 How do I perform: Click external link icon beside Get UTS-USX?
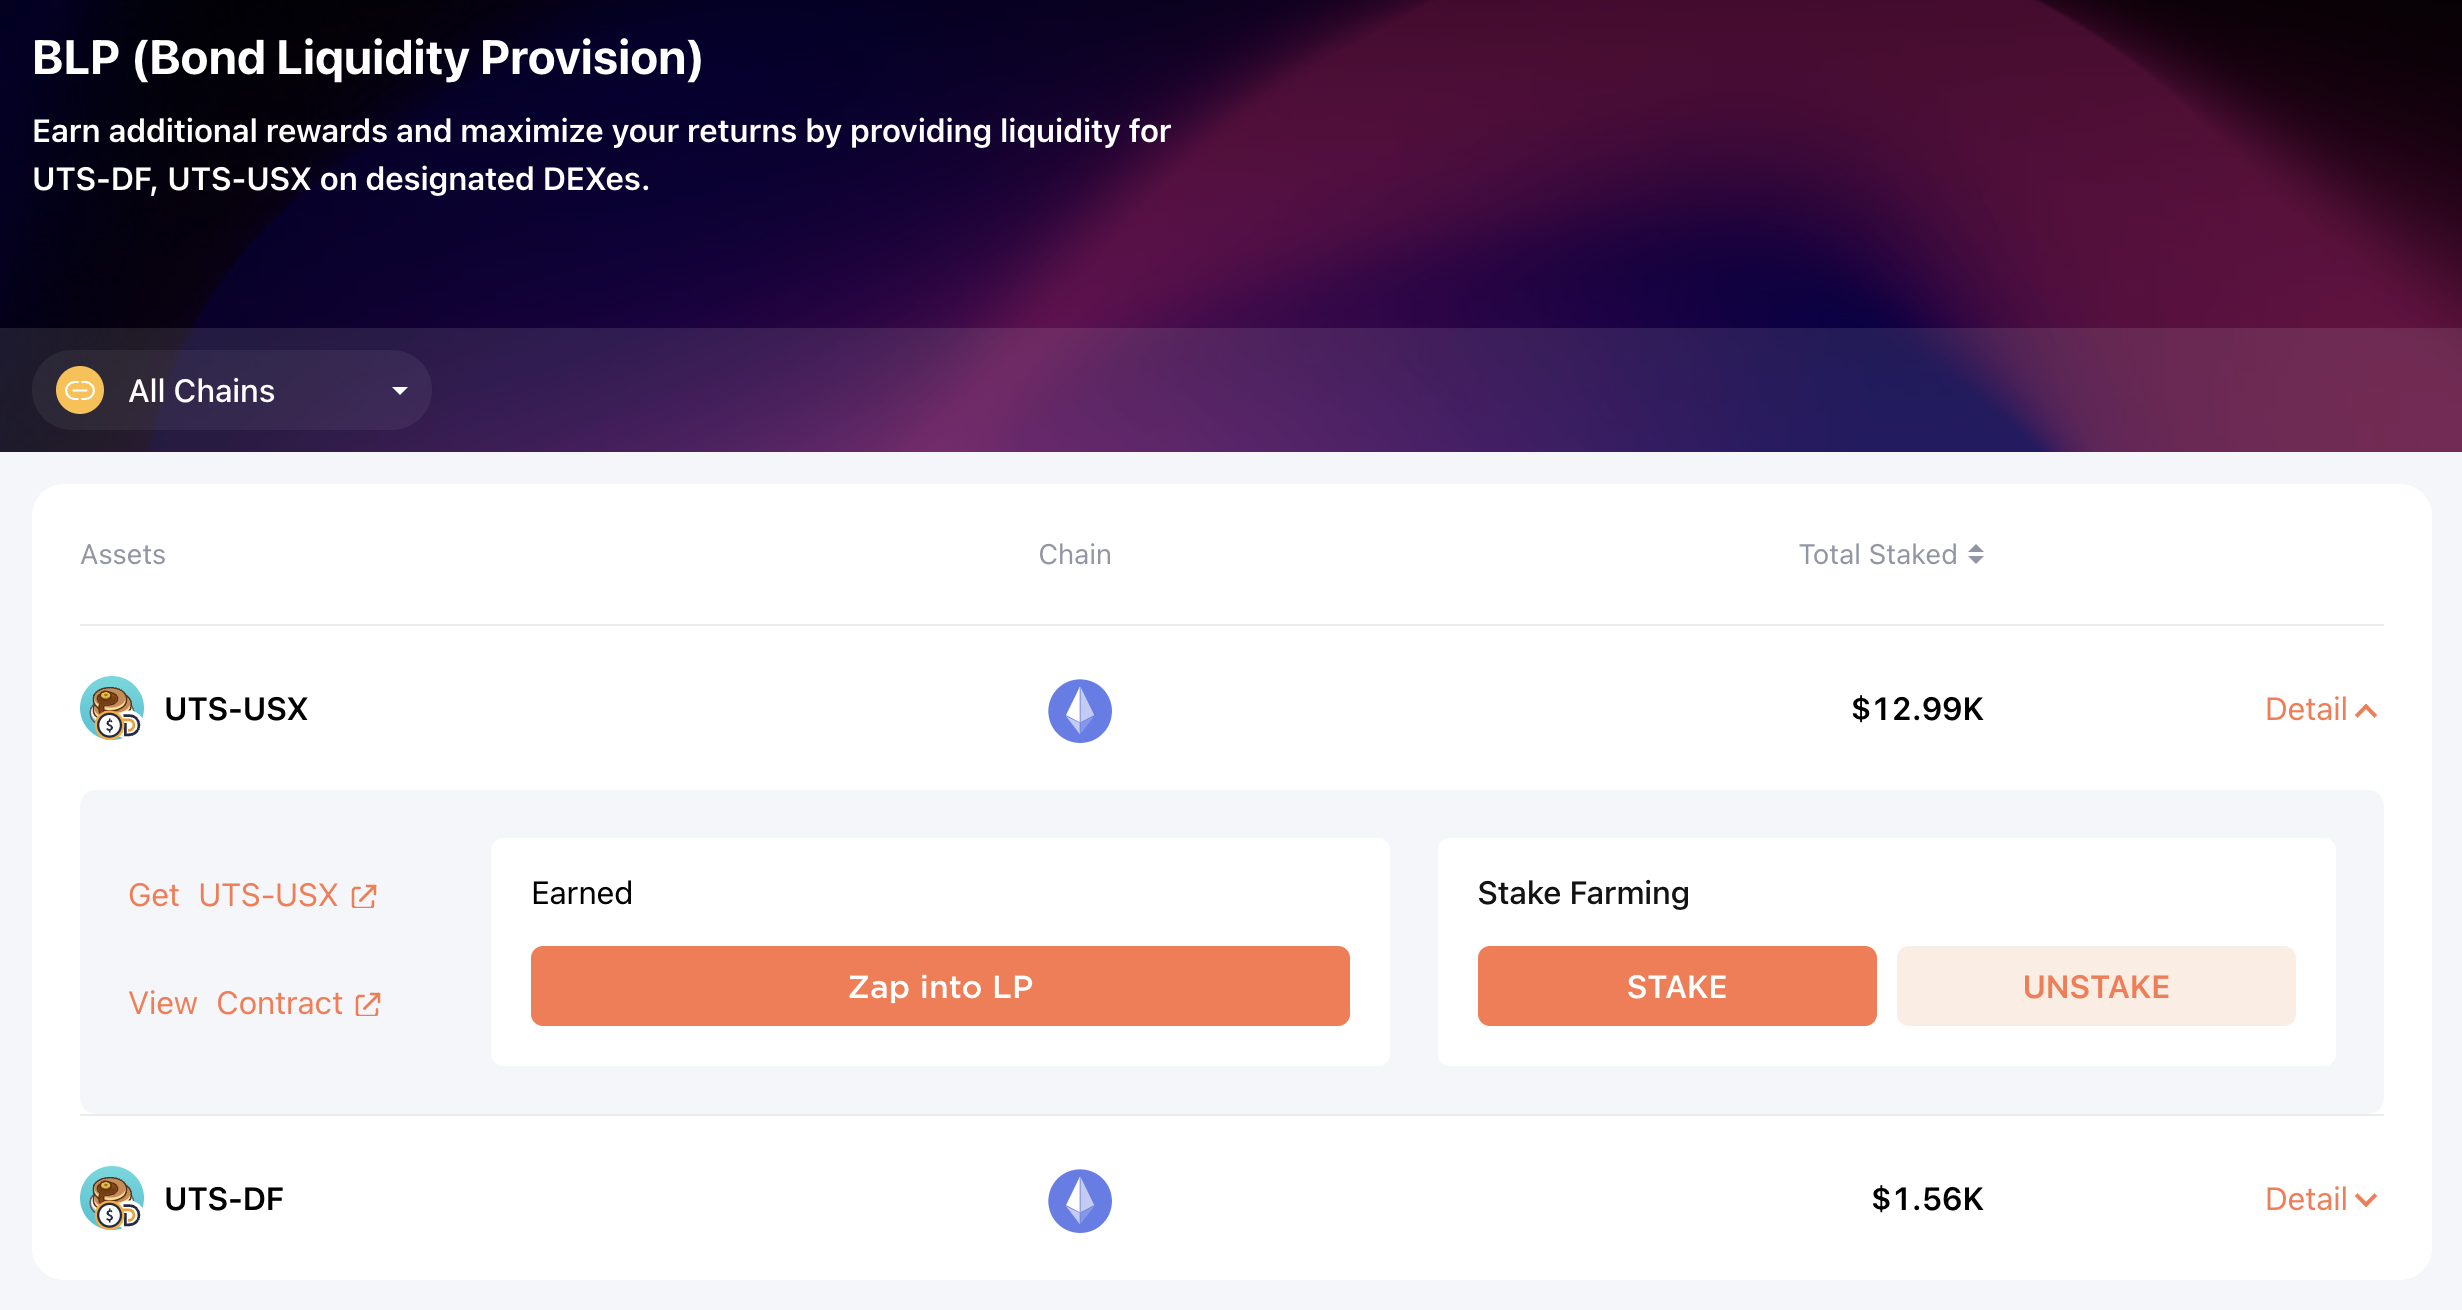[364, 896]
